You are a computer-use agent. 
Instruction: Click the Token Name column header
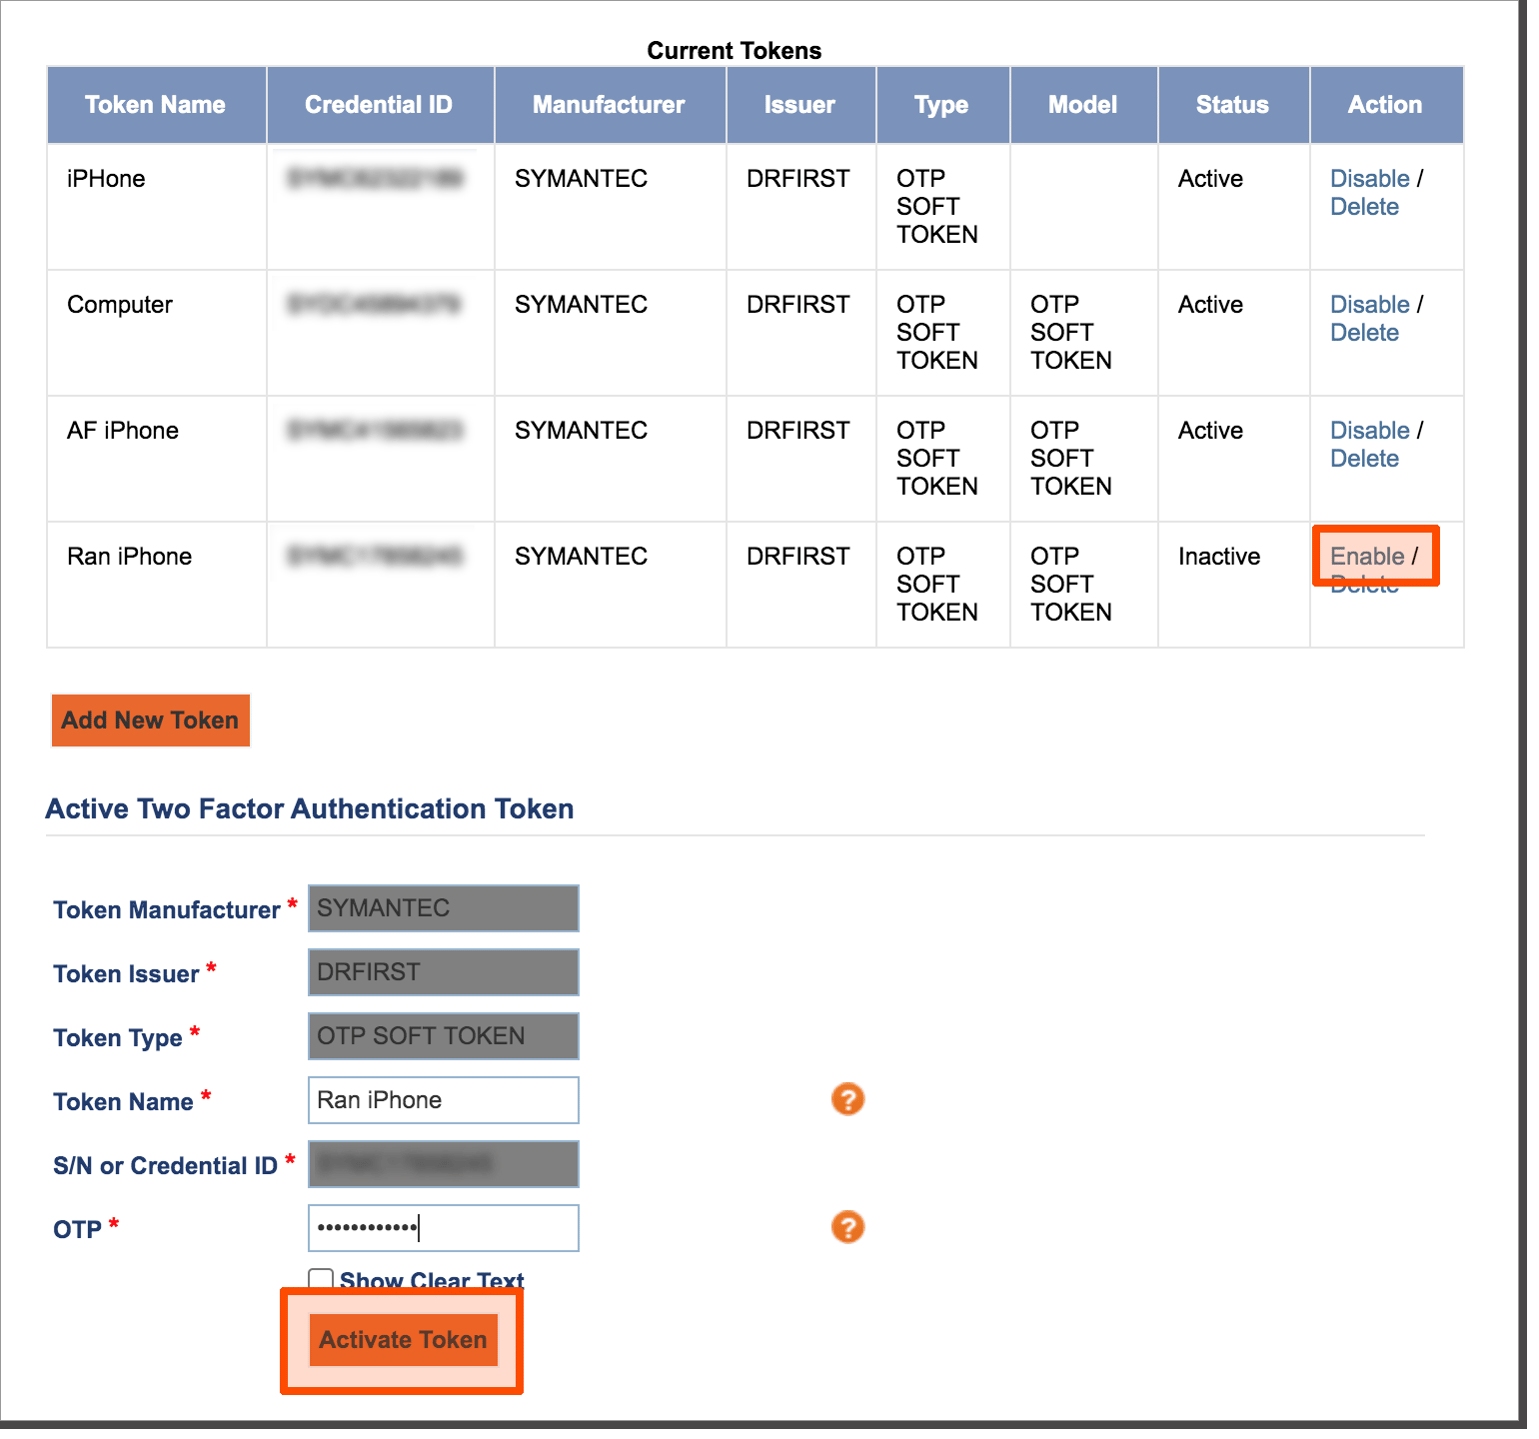coord(155,104)
